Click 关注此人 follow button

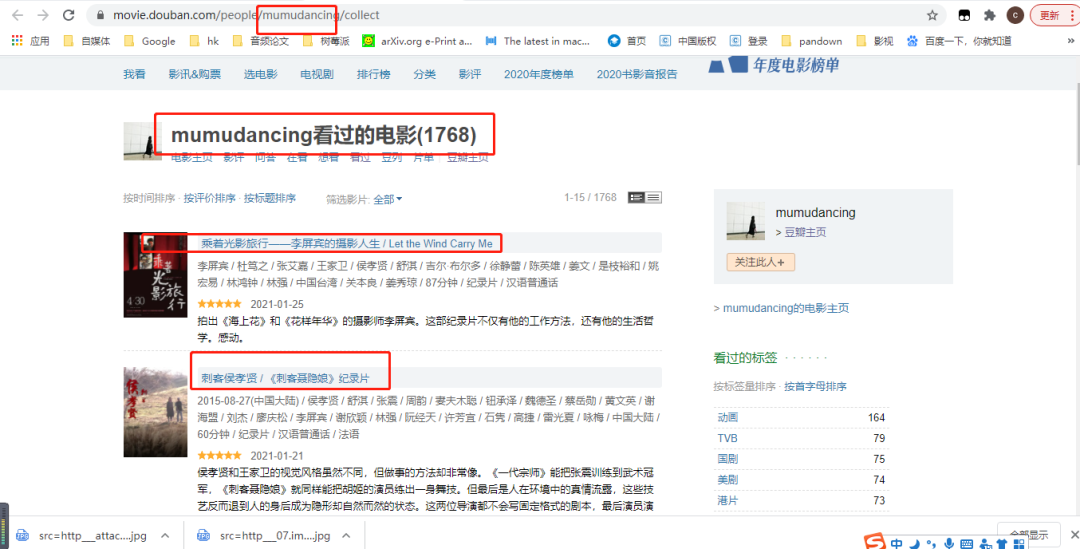click(x=760, y=262)
